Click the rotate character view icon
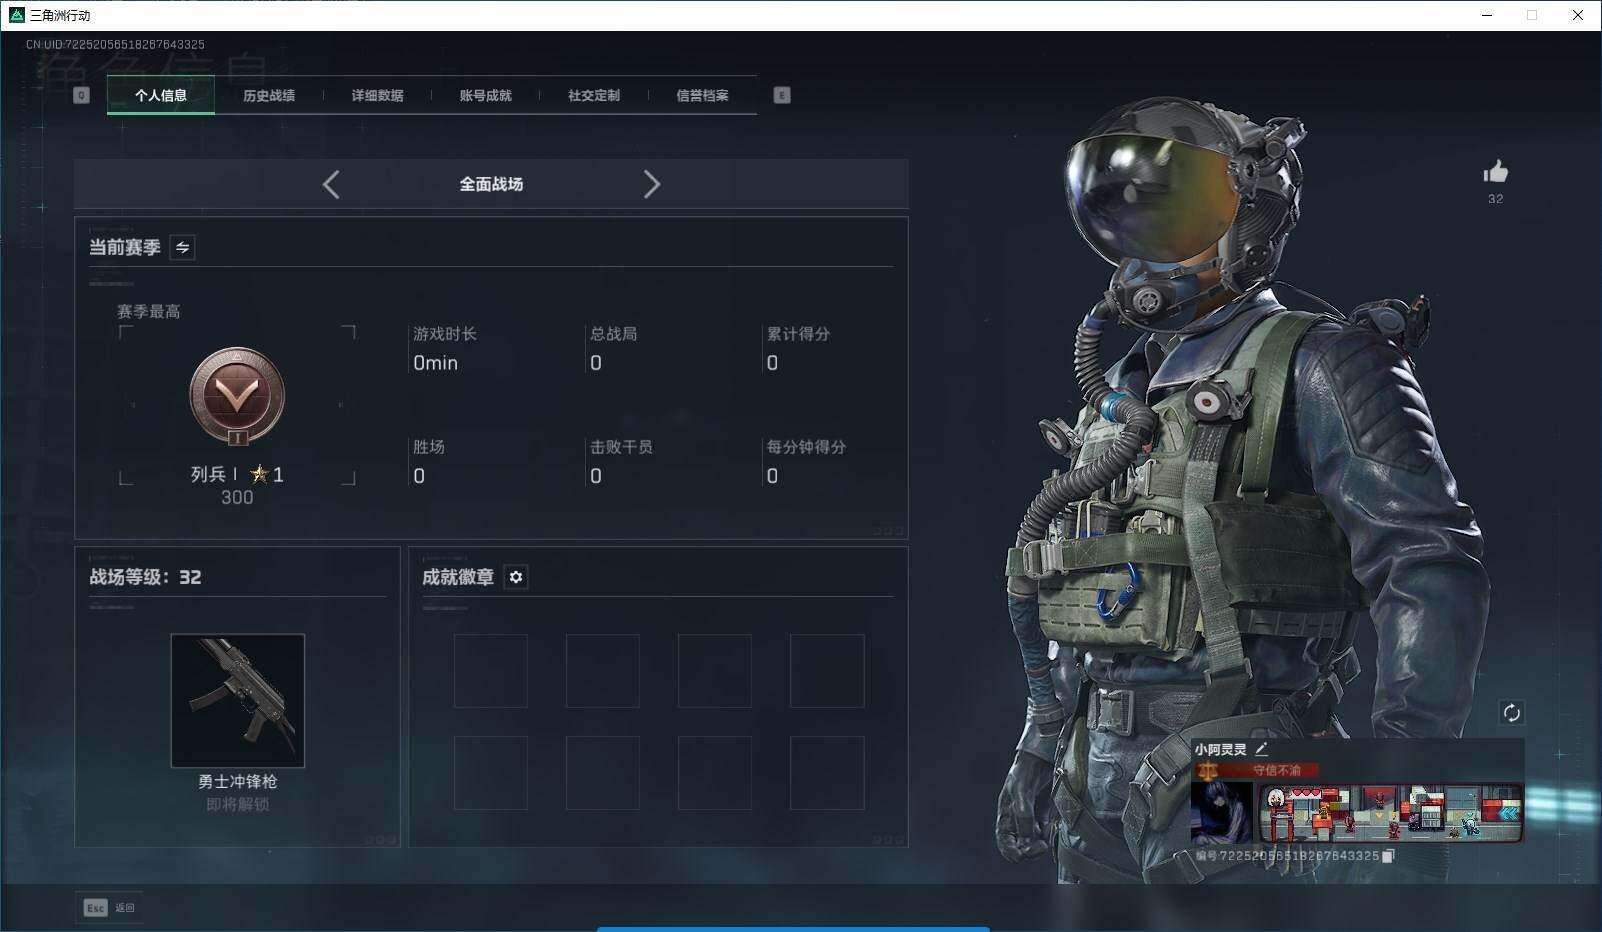This screenshot has width=1602, height=932. click(1512, 713)
